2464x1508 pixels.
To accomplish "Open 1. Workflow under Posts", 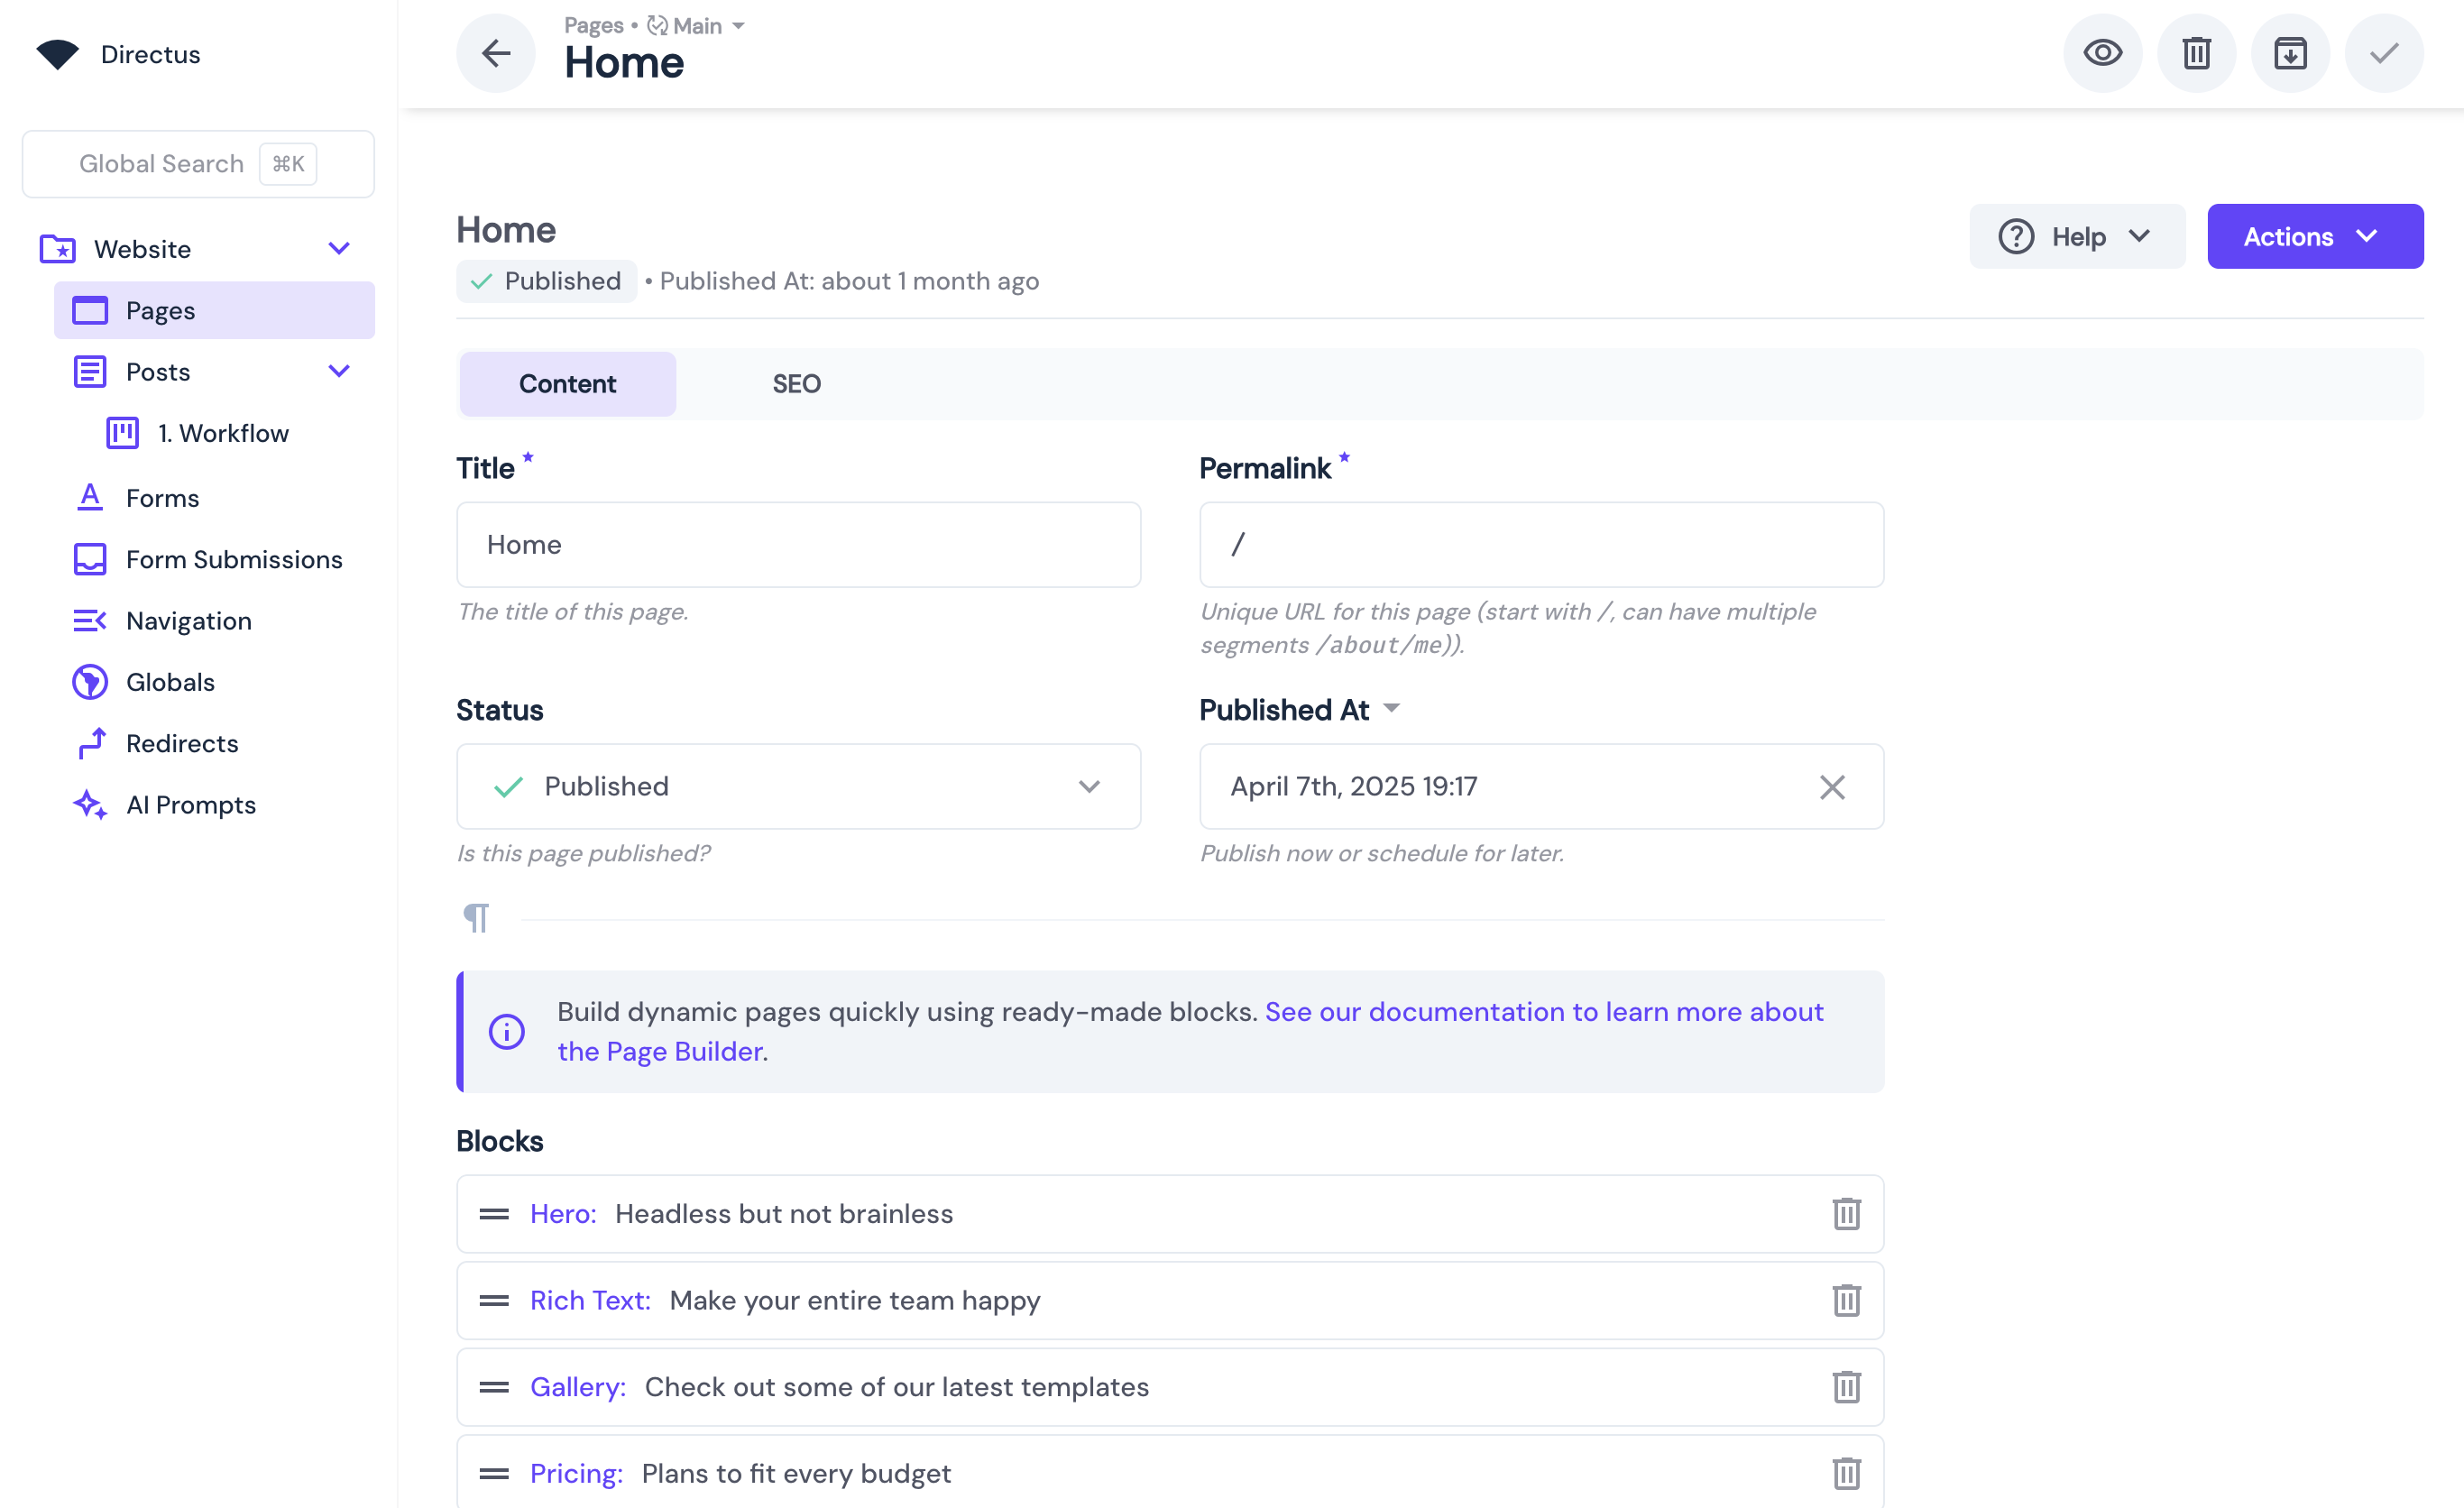I will (224, 433).
